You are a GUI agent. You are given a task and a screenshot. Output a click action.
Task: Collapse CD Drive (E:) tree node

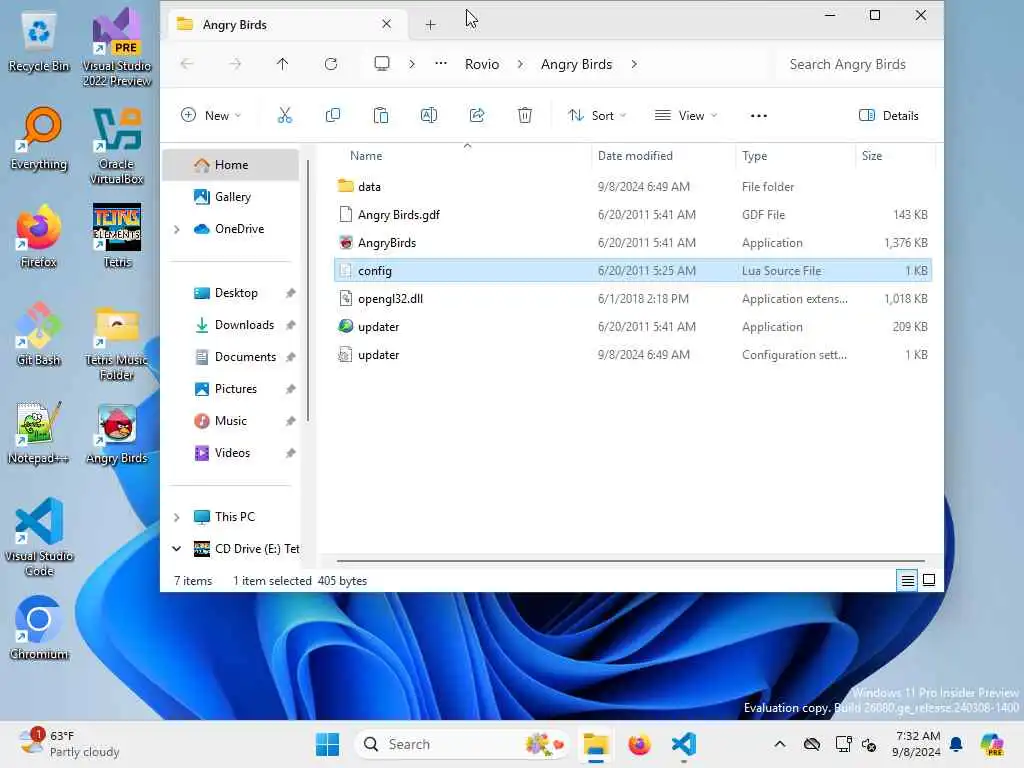pyautogui.click(x=176, y=549)
